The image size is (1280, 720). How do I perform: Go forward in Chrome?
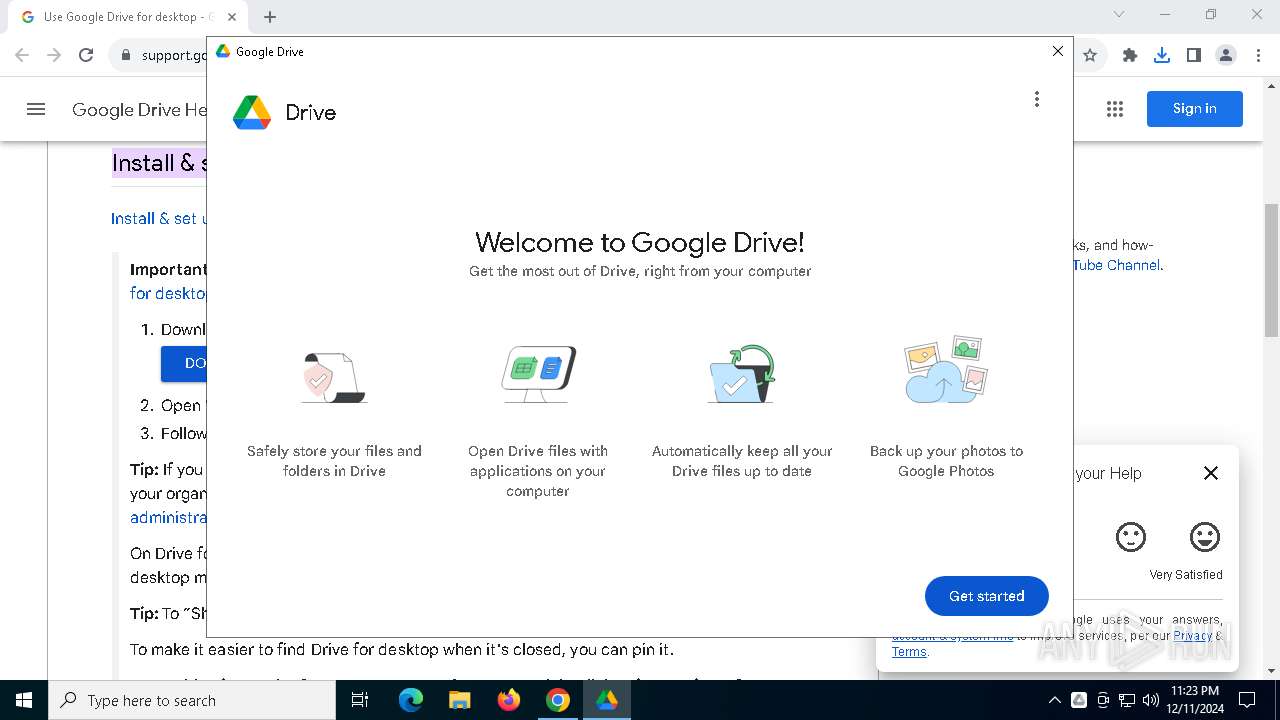(54, 55)
